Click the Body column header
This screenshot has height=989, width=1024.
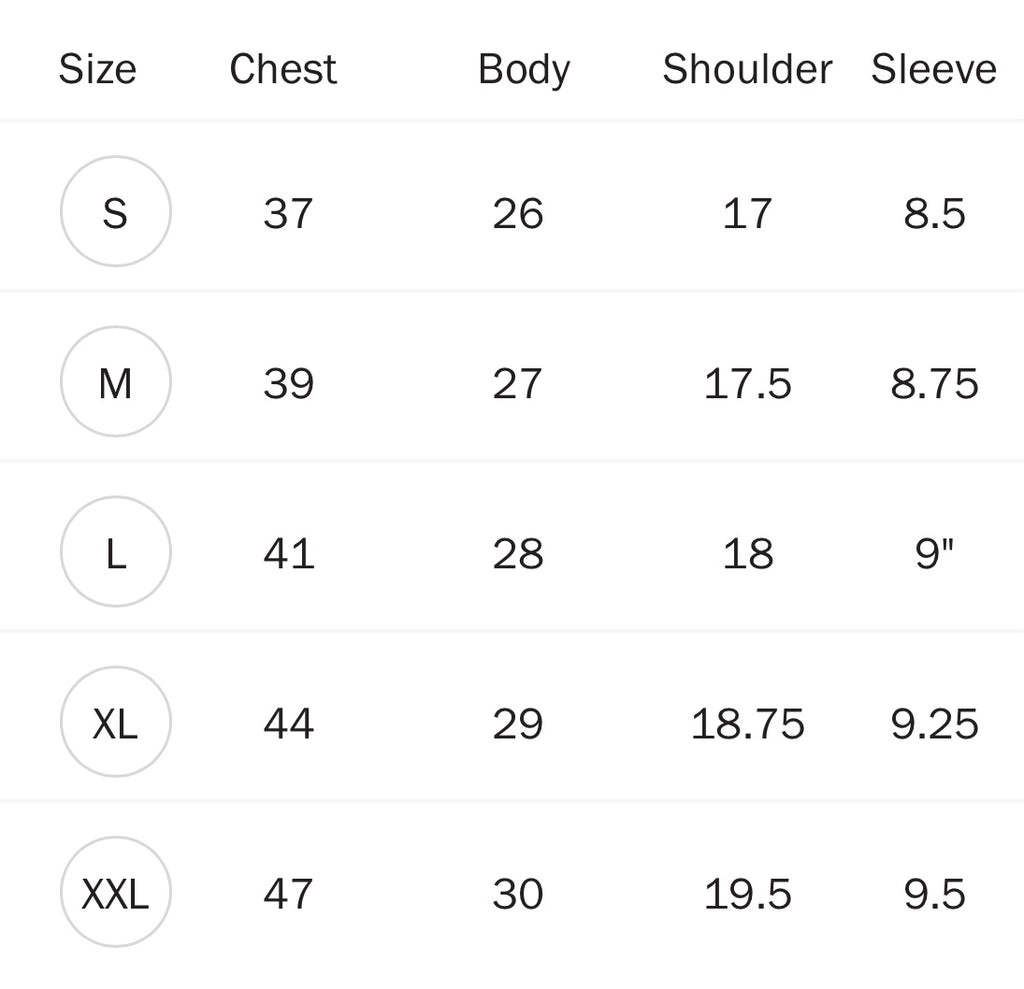[523, 69]
